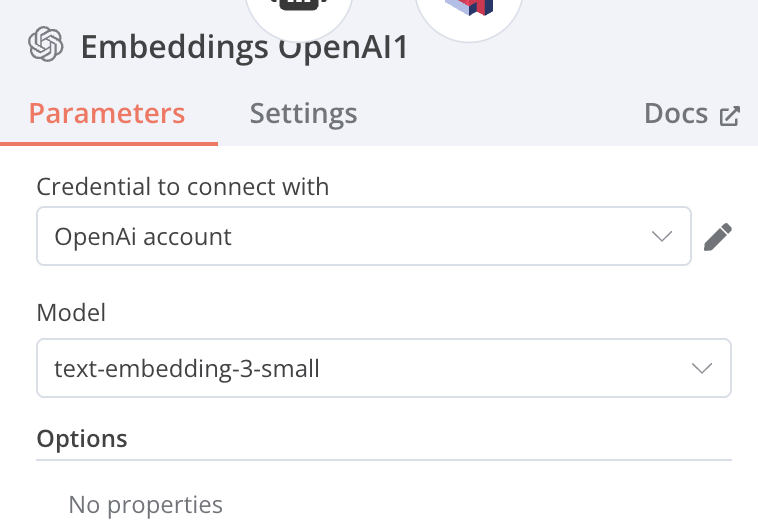Click the Model field label

(x=71, y=312)
